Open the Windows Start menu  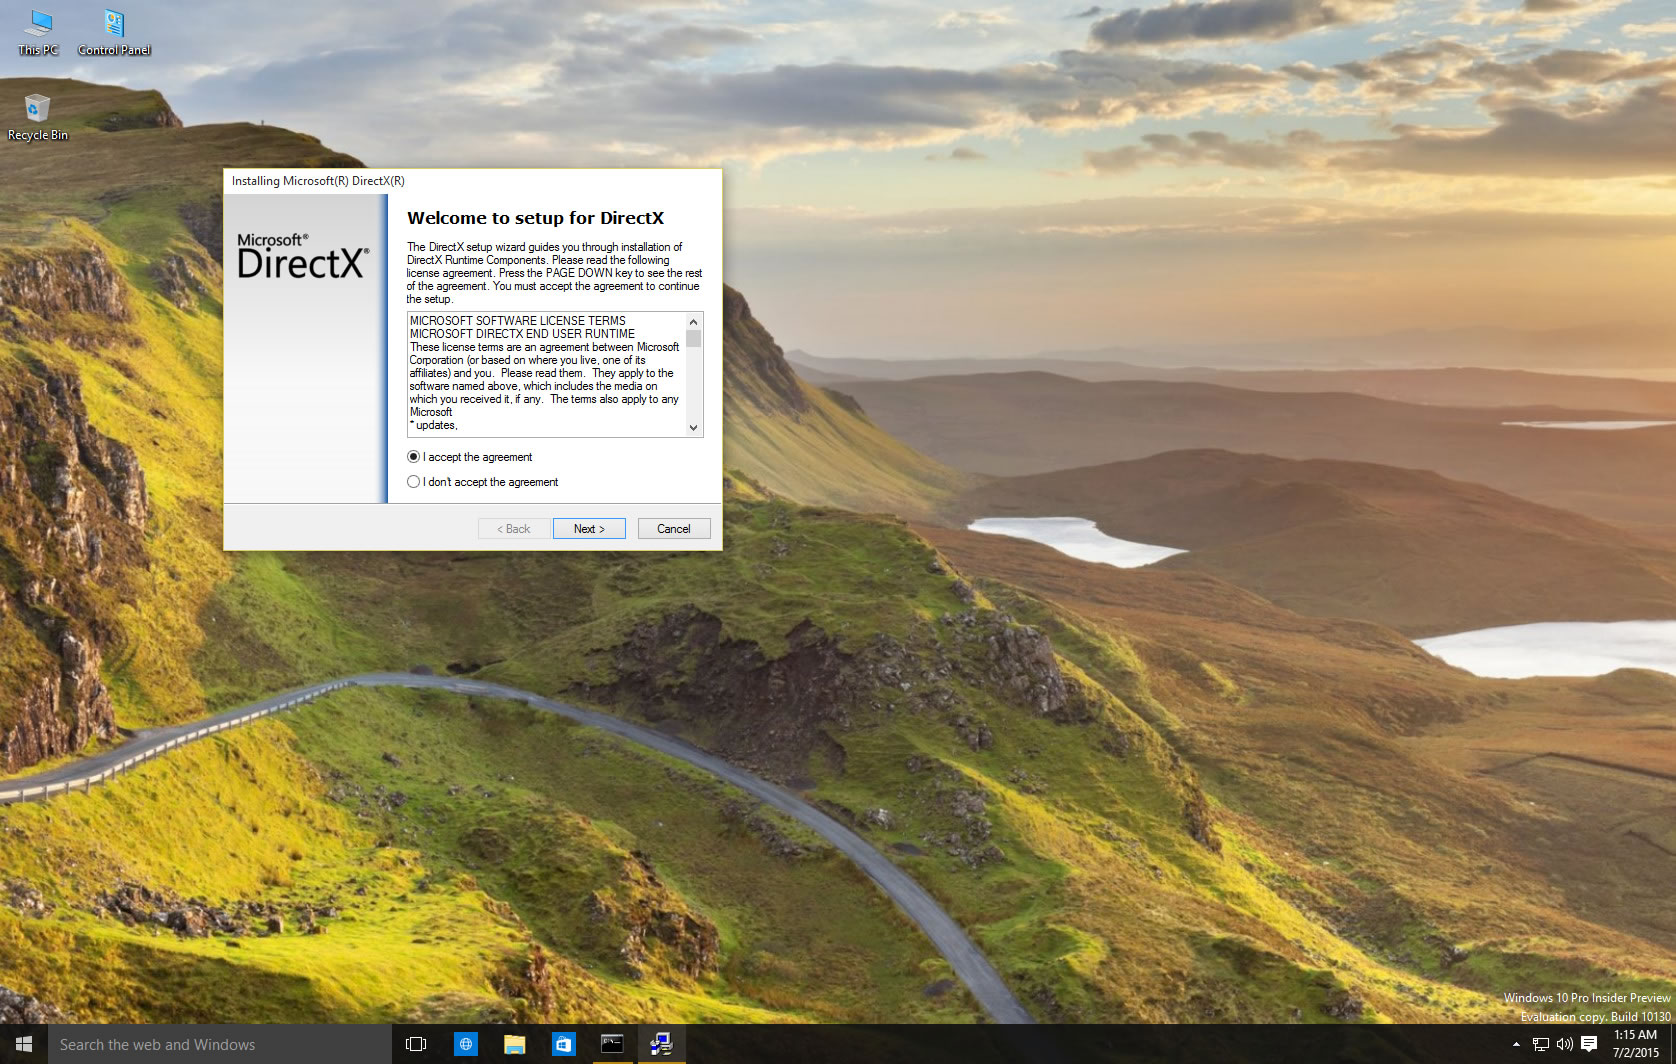pyautogui.click(x=24, y=1044)
